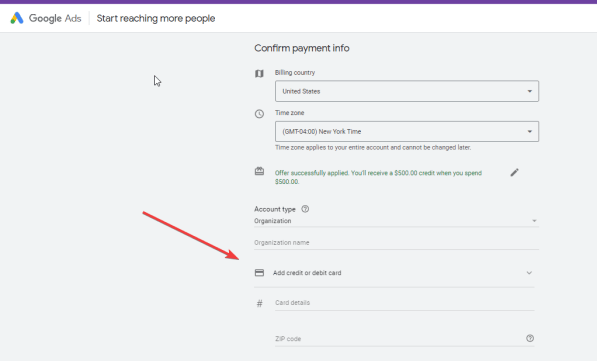Click the Google Ads logo
The image size is (597, 361).
click(17, 18)
